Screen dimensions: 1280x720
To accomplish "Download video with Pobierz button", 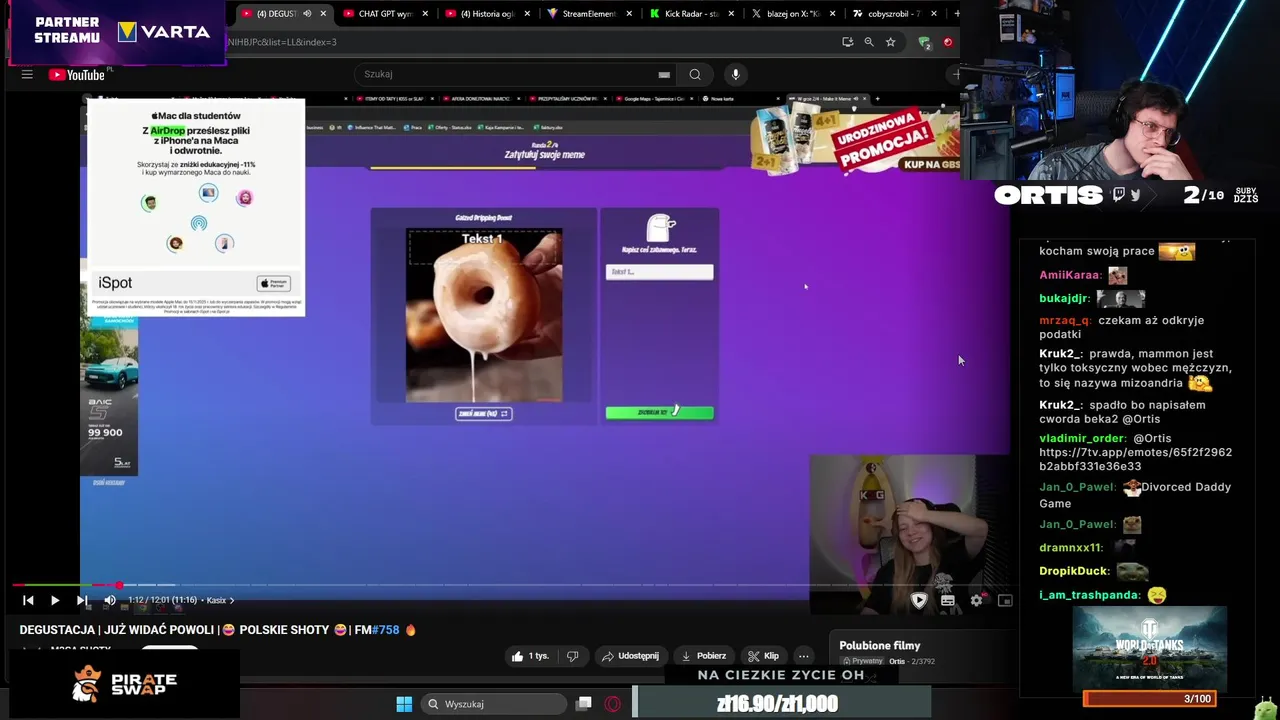I will (x=704, y=656).
